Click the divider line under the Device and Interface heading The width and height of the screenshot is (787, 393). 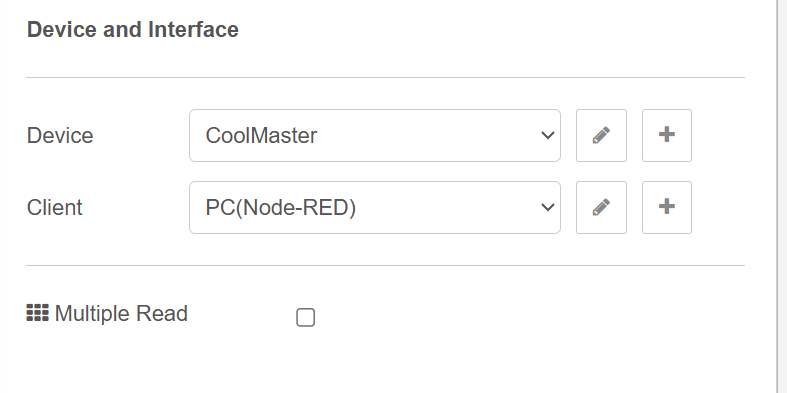click(385, 77)
